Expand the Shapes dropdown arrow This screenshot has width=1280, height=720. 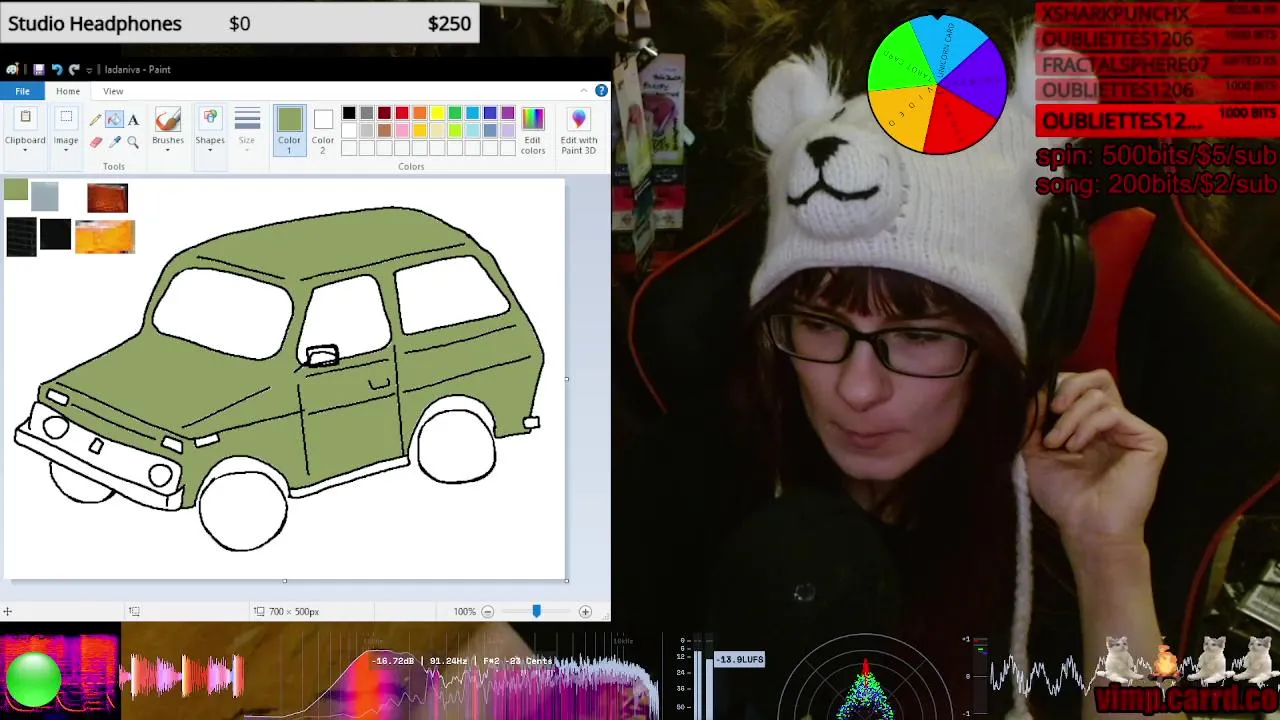click(210, 150)
